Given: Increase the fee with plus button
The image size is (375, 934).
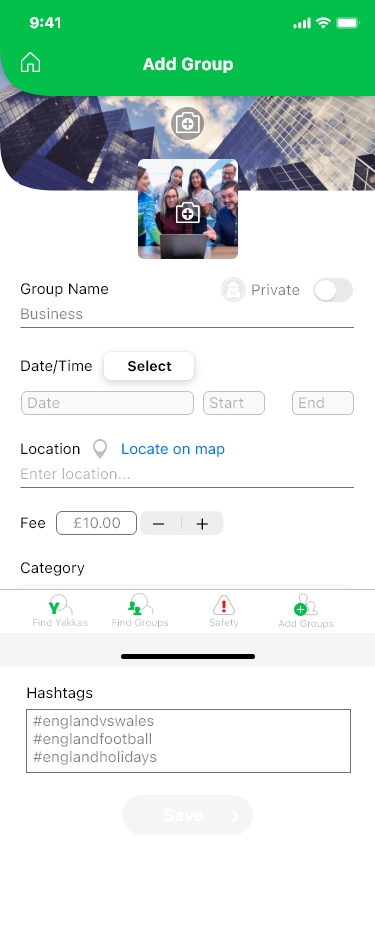Looking at the screenshot, I should click(x=202, y=524).
